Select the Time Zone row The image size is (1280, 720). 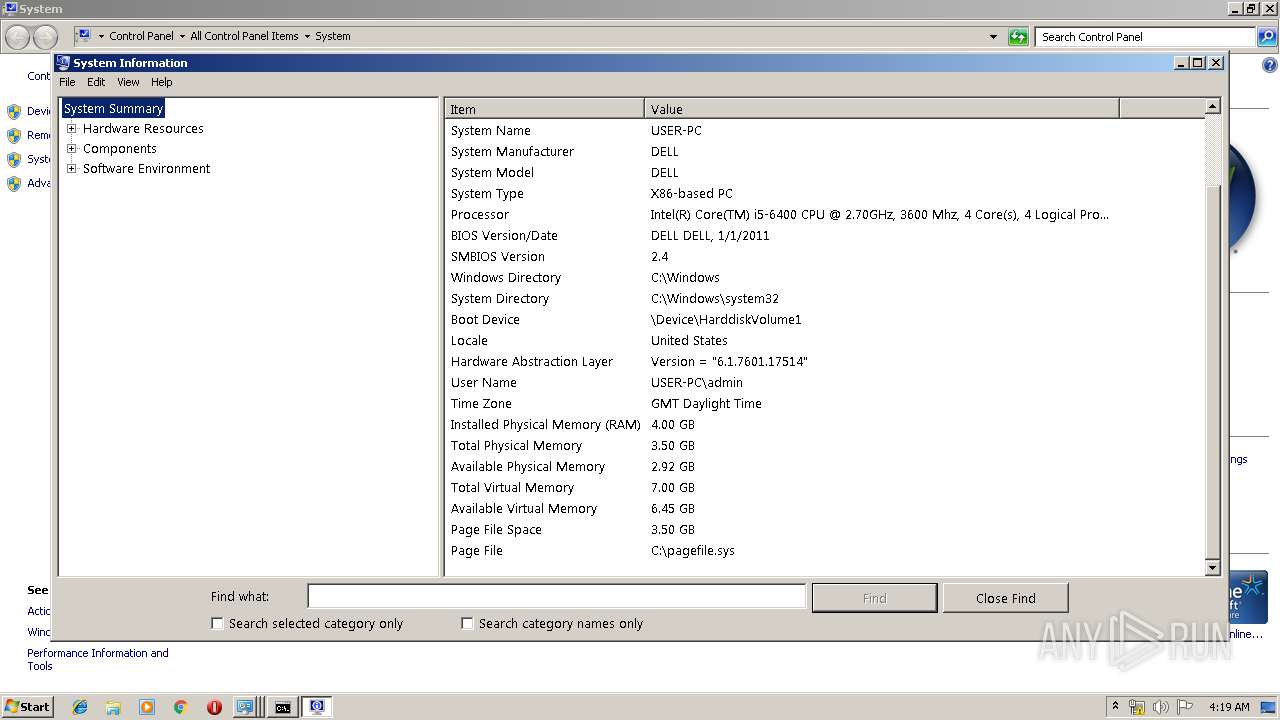coord(825,403)
